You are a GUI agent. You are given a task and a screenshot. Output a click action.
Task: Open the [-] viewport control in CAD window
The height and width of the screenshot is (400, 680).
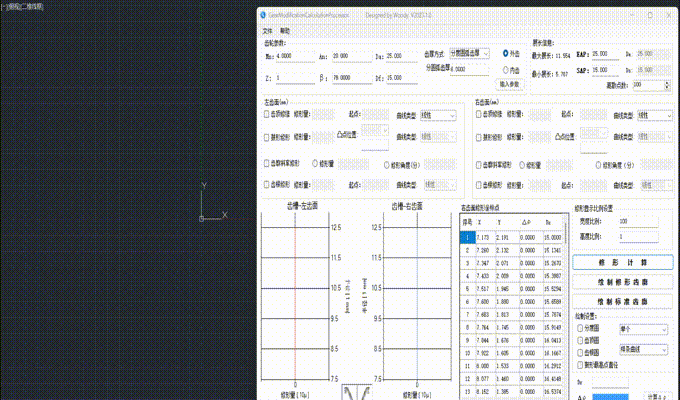pyautogui.click(x=4, y=7)
